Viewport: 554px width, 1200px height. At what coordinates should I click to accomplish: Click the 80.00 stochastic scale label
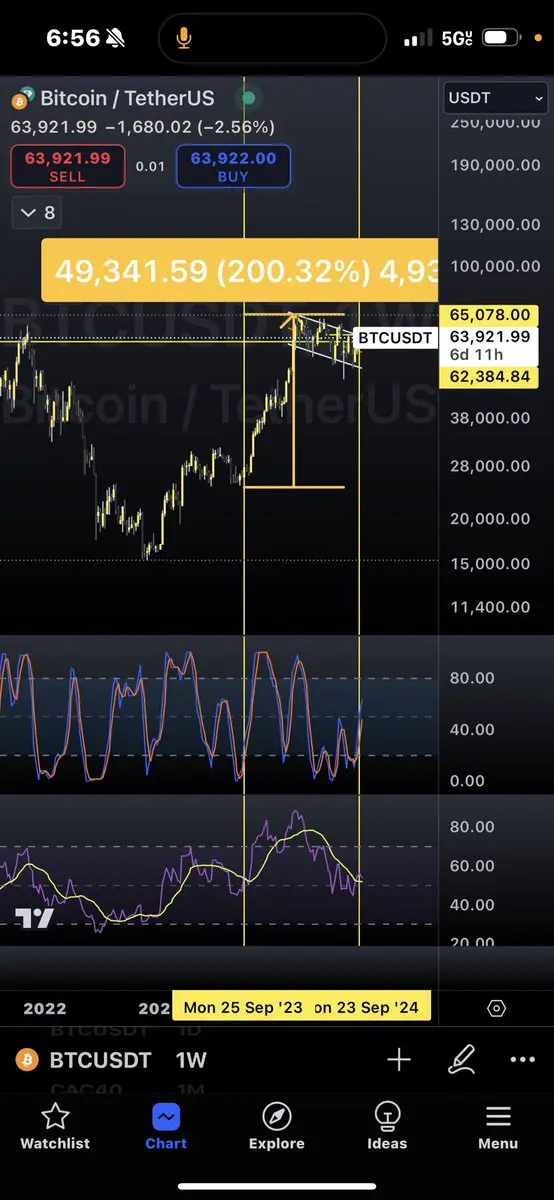click(472, 677)
